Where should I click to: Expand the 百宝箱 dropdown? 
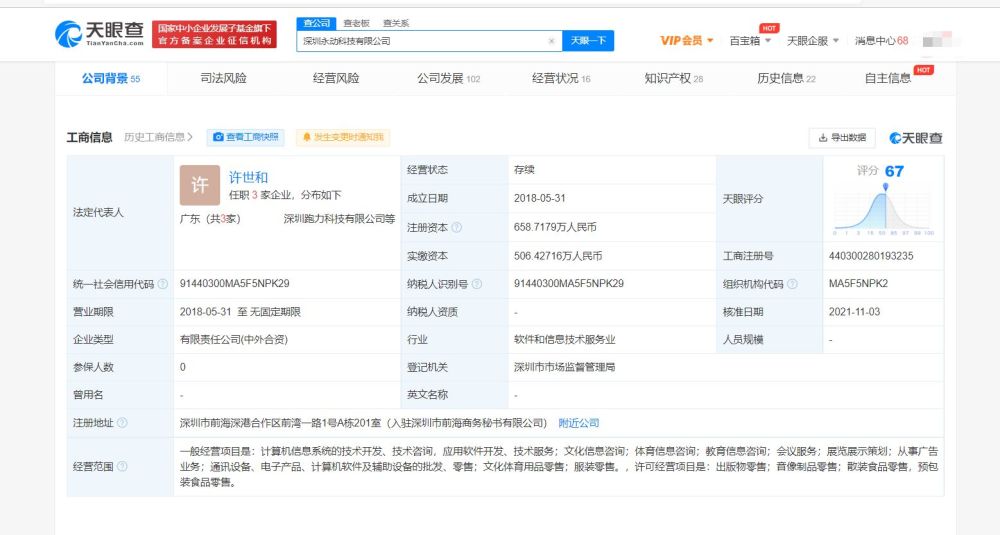tap(750, 41)
